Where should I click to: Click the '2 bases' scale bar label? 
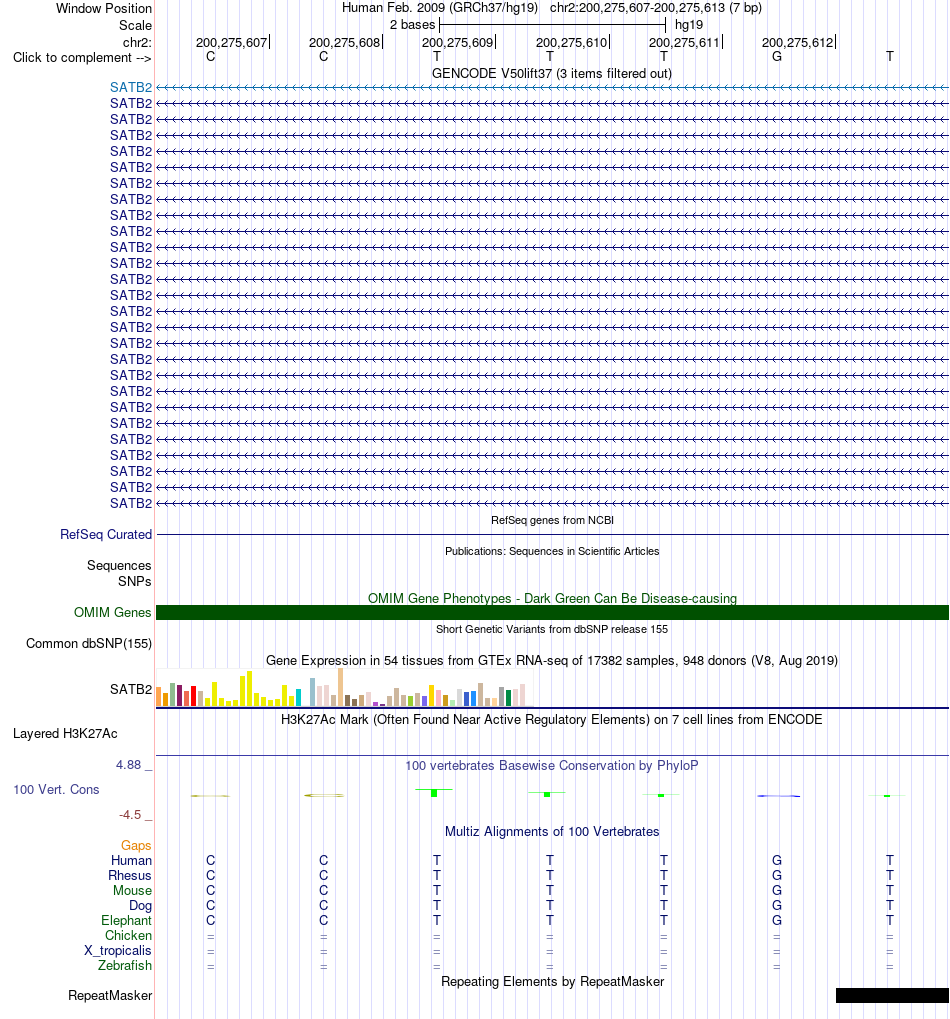click(x=412, y=25)
